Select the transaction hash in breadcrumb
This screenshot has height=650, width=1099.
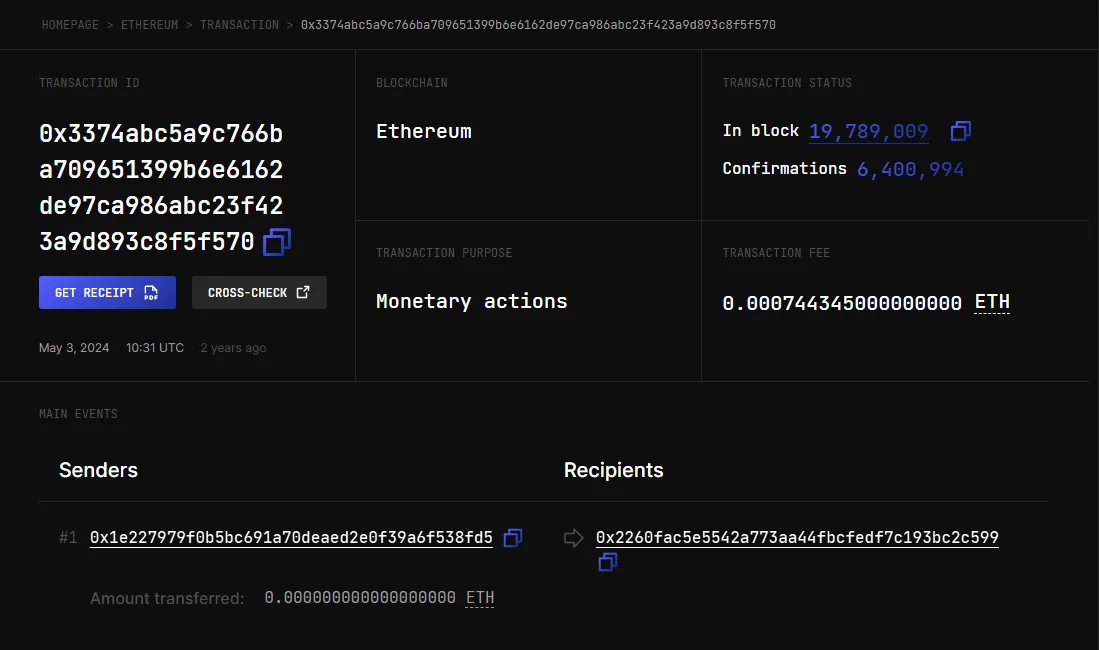538,25
